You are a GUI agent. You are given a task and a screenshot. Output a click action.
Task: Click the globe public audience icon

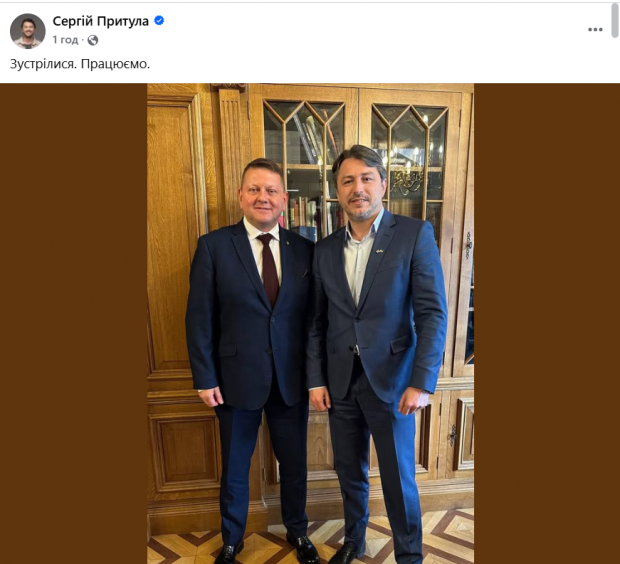coord(93,40)
